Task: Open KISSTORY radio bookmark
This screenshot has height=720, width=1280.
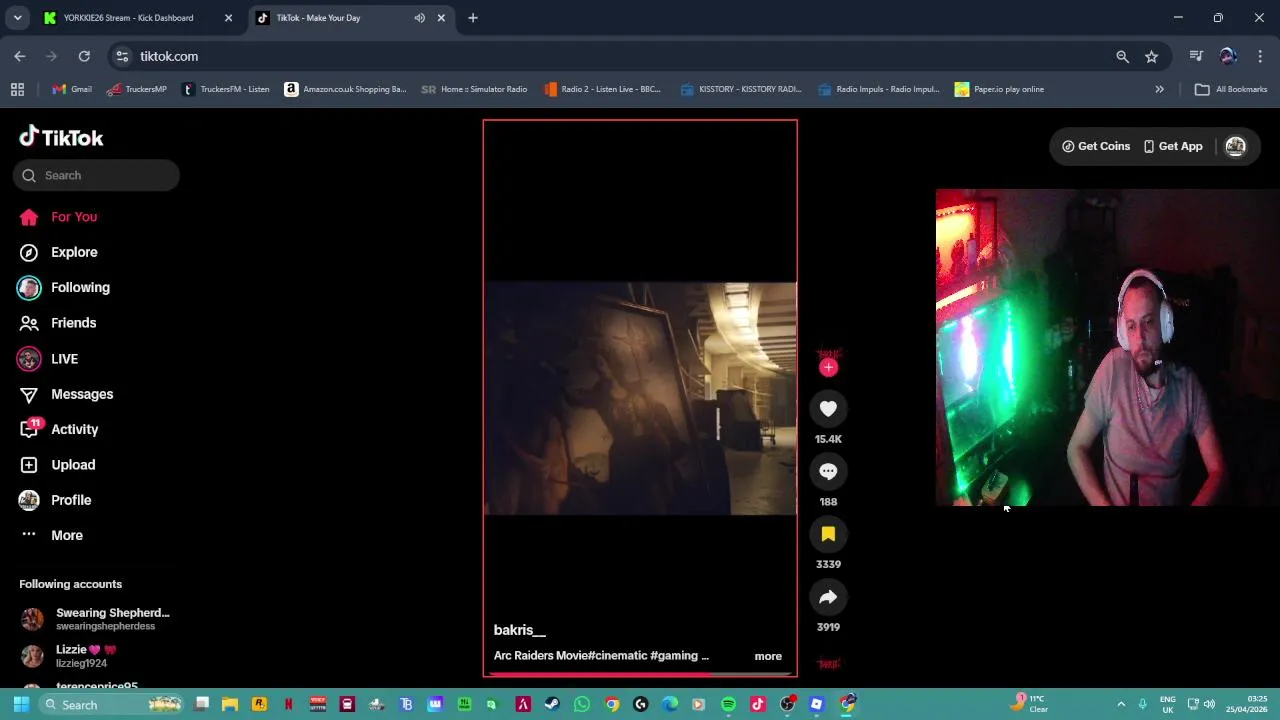Action: pyautogui.click(x=741, y=89)
